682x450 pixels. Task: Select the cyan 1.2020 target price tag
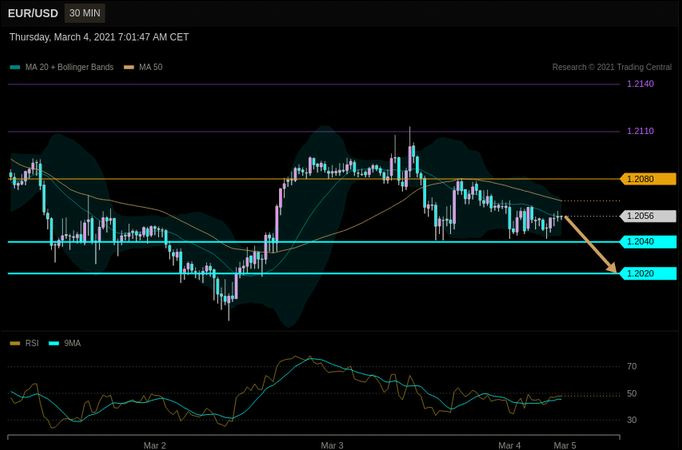pyautogui.click(x=648, y=273)
